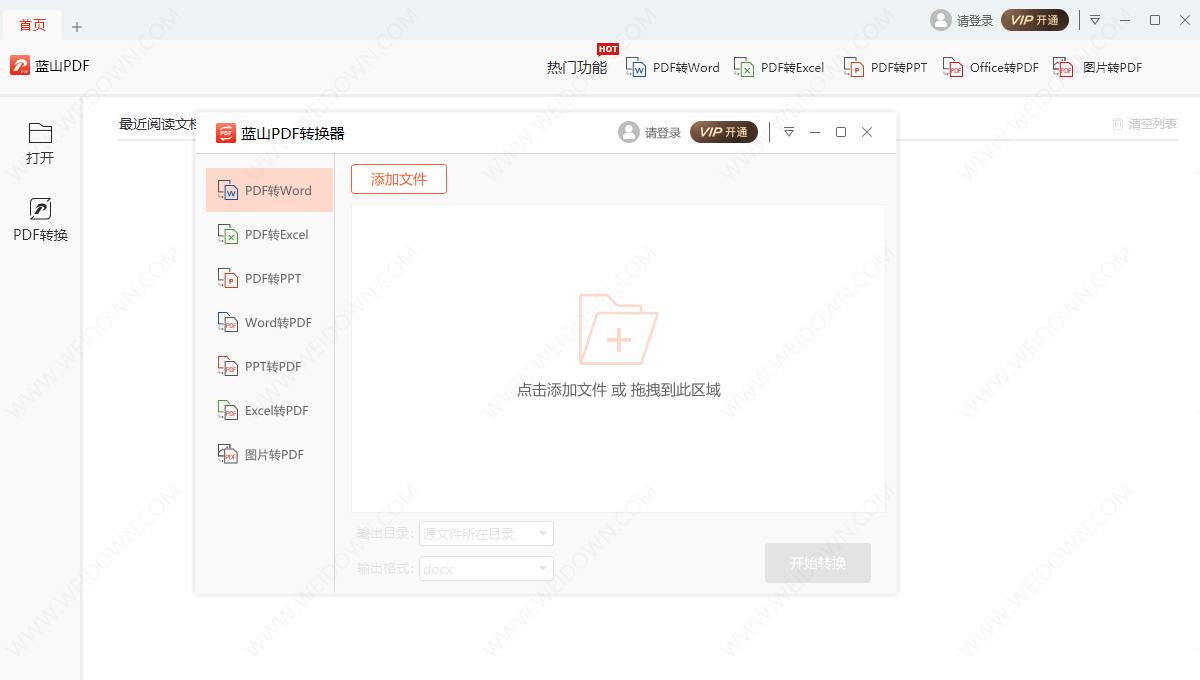Screen dimensions: 1200x680
Task: Select Excel转PDF in converter sidebar
Action: (269, 410)
